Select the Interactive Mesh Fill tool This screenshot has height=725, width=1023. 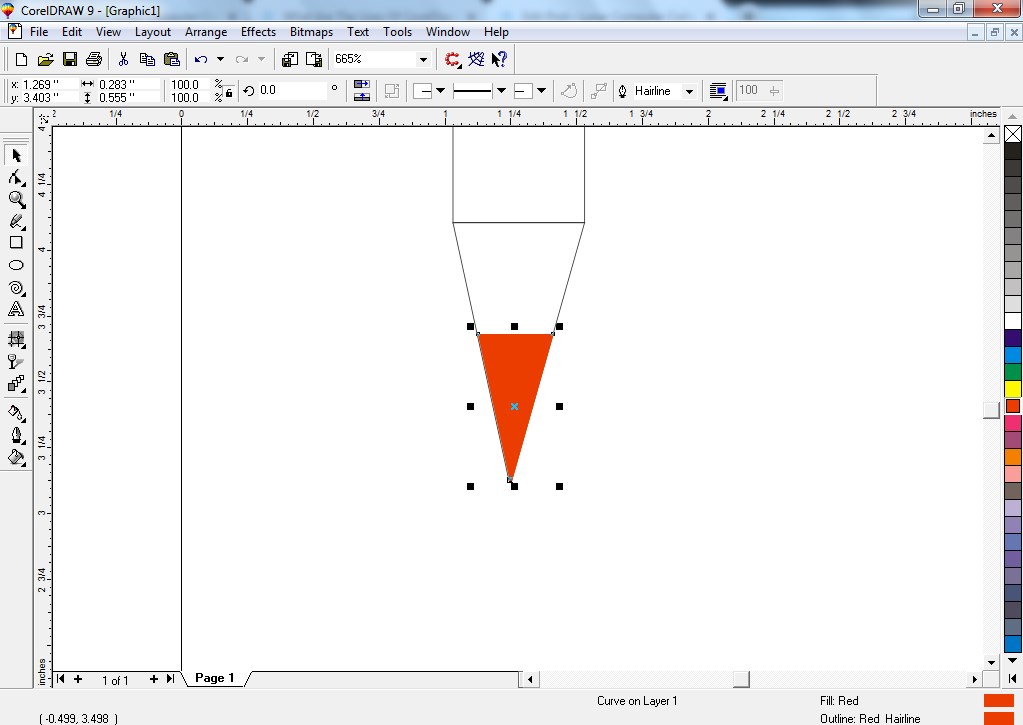point(16,339)
